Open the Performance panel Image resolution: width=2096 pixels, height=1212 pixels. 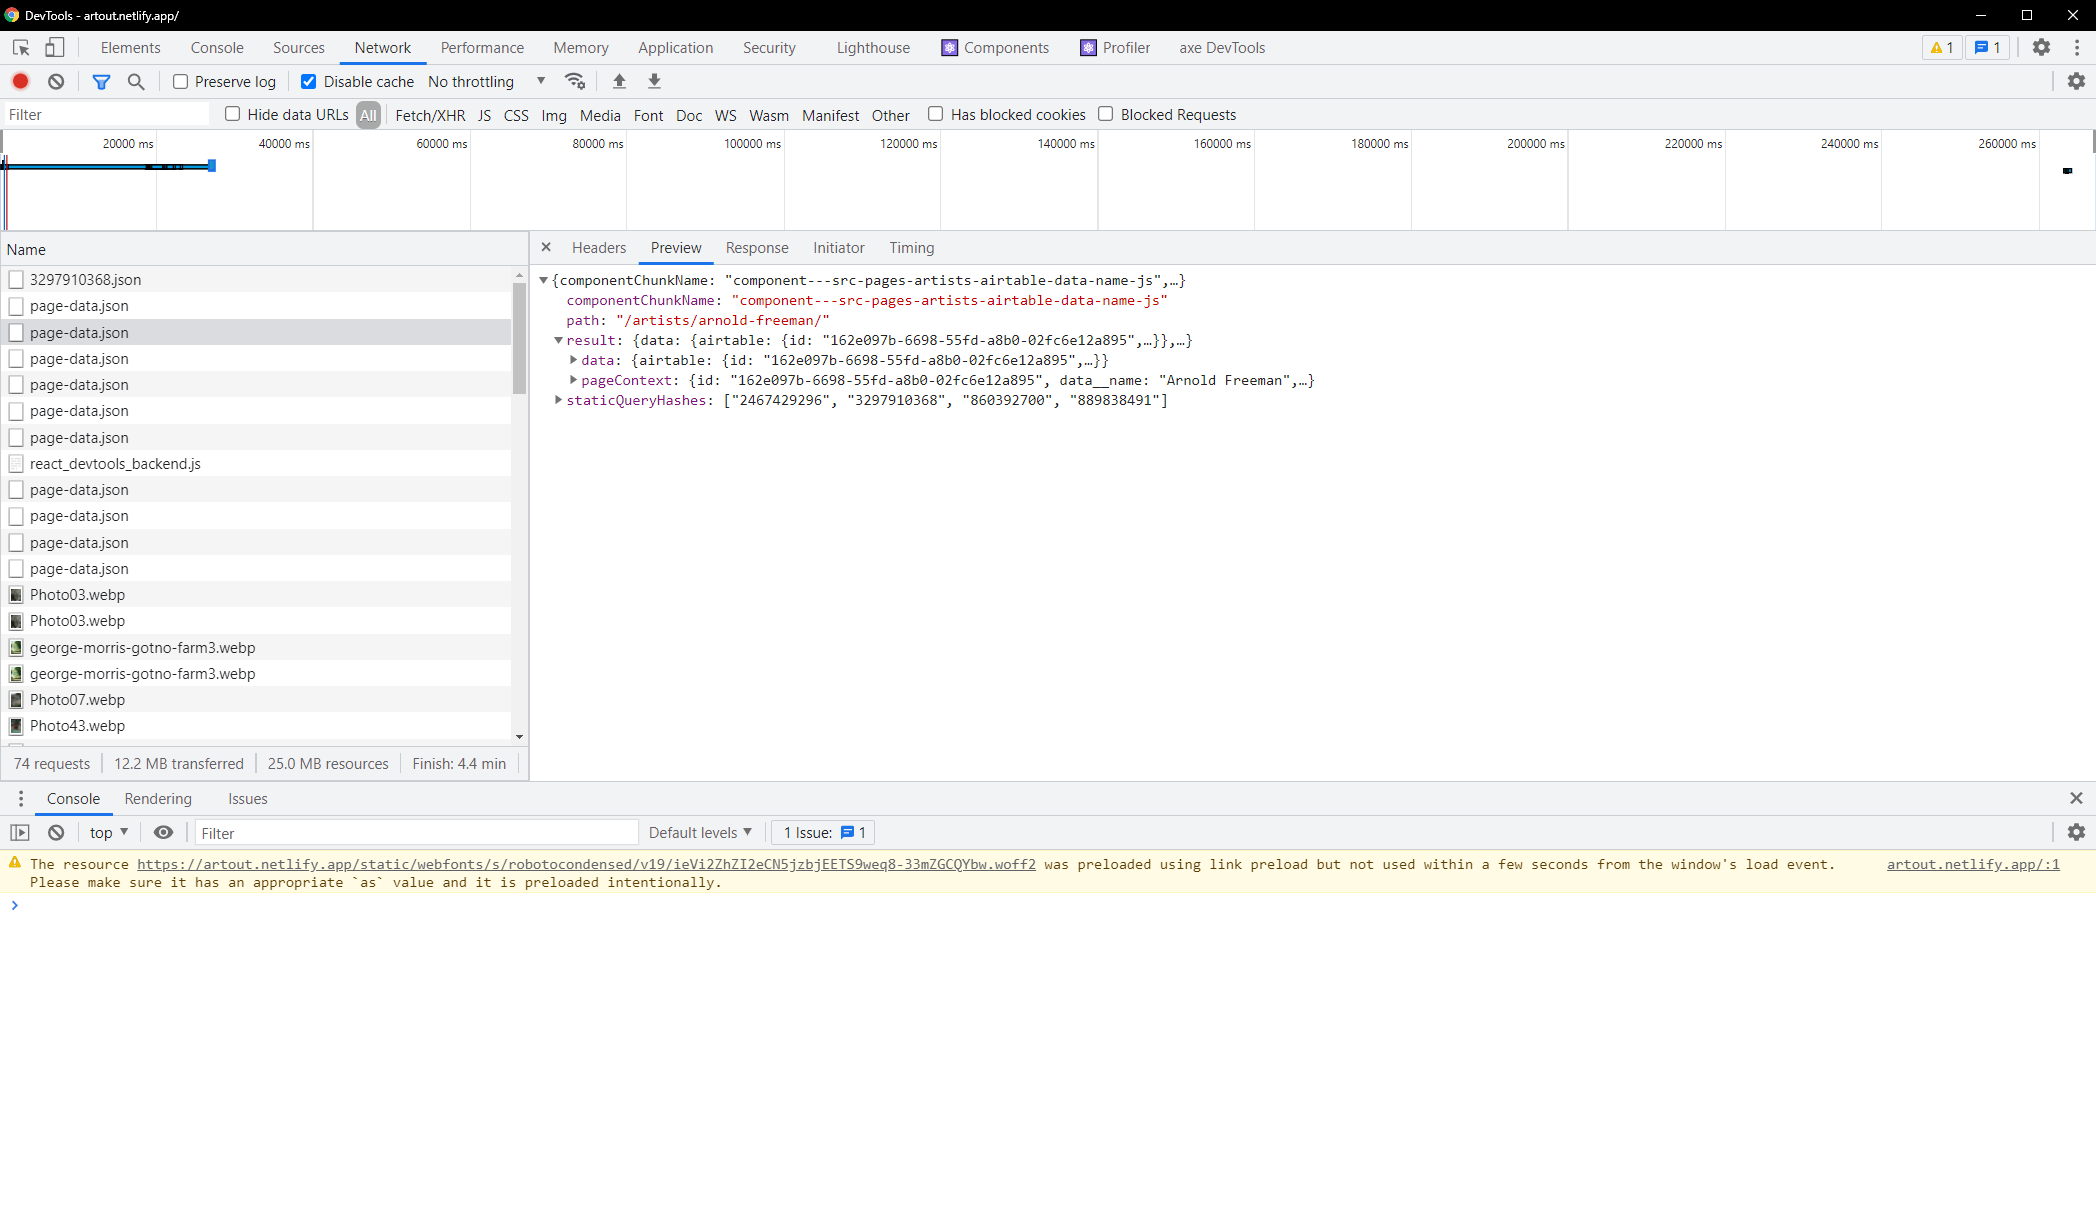point(482,47)
